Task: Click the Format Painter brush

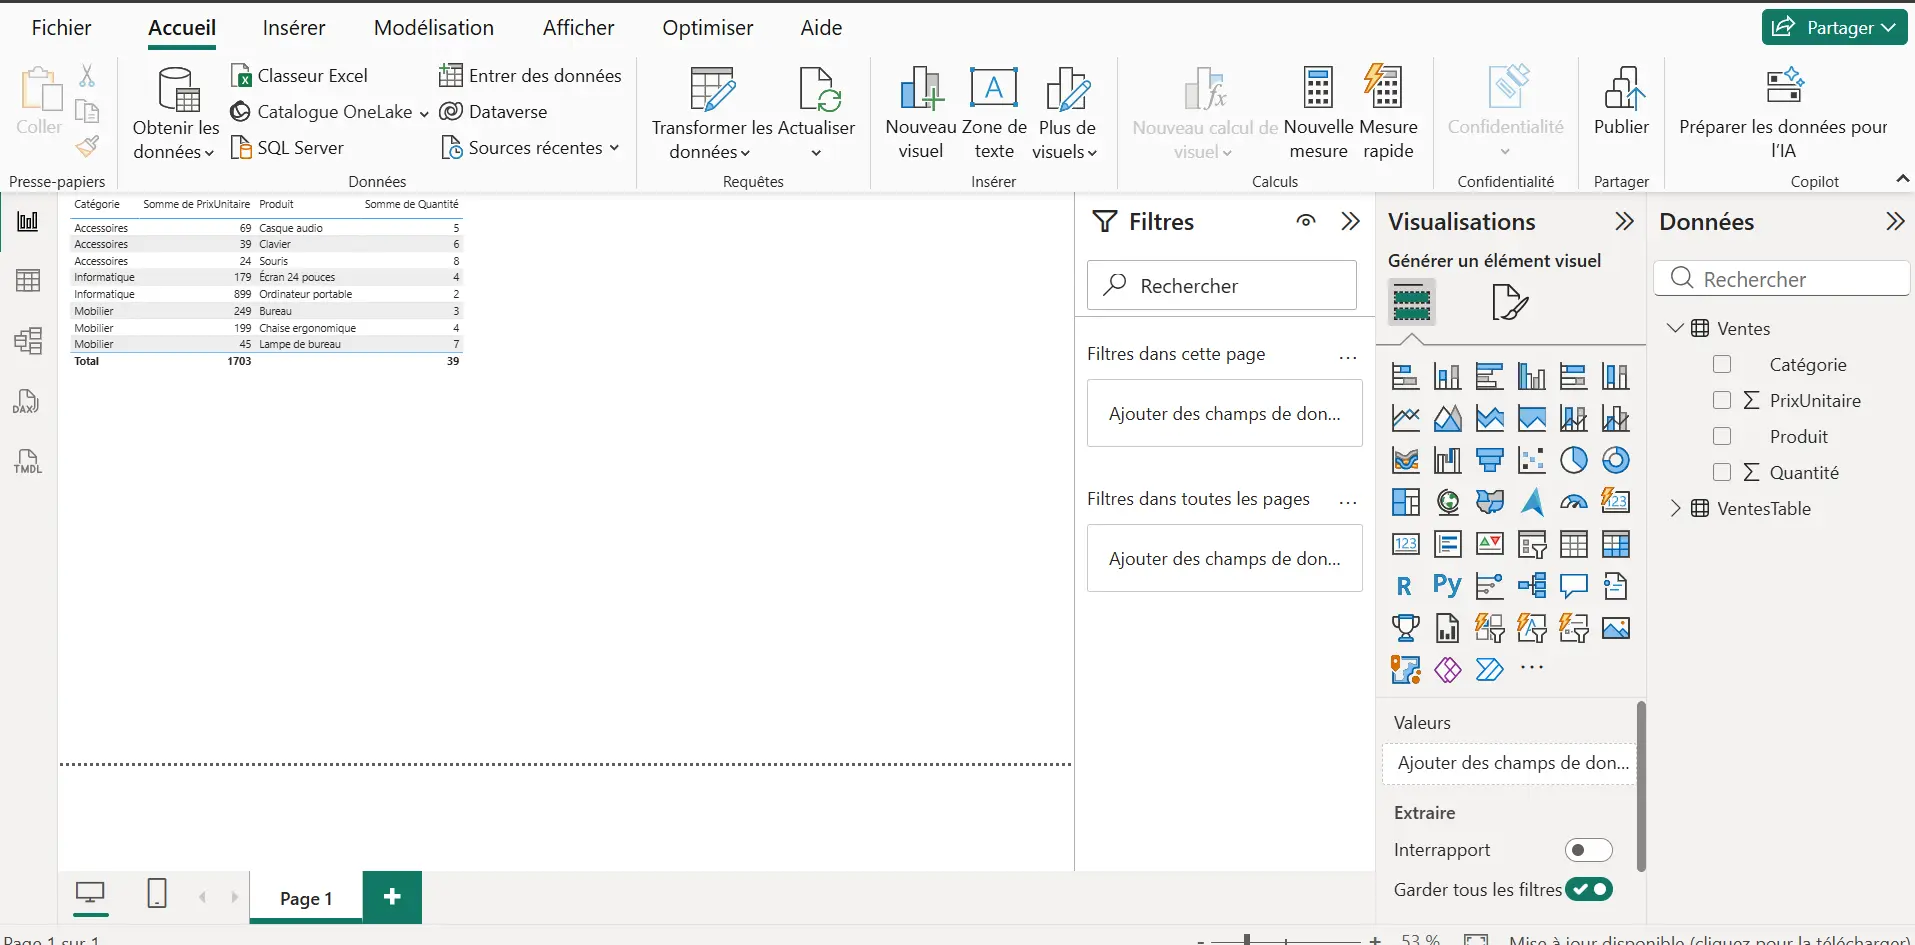Action: (x=88, y=146)
